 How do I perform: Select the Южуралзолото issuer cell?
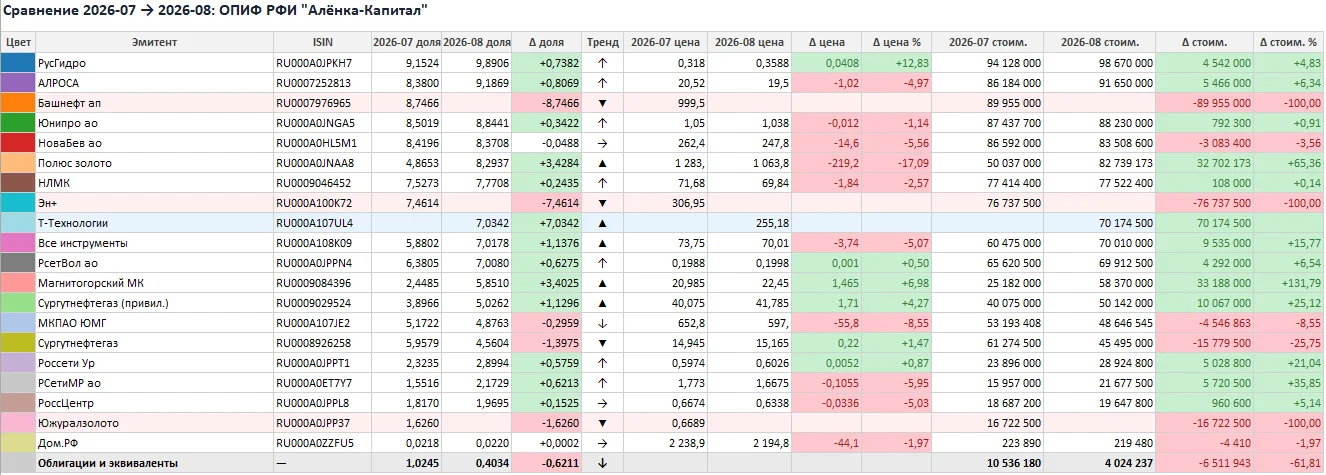coord(154,422)
